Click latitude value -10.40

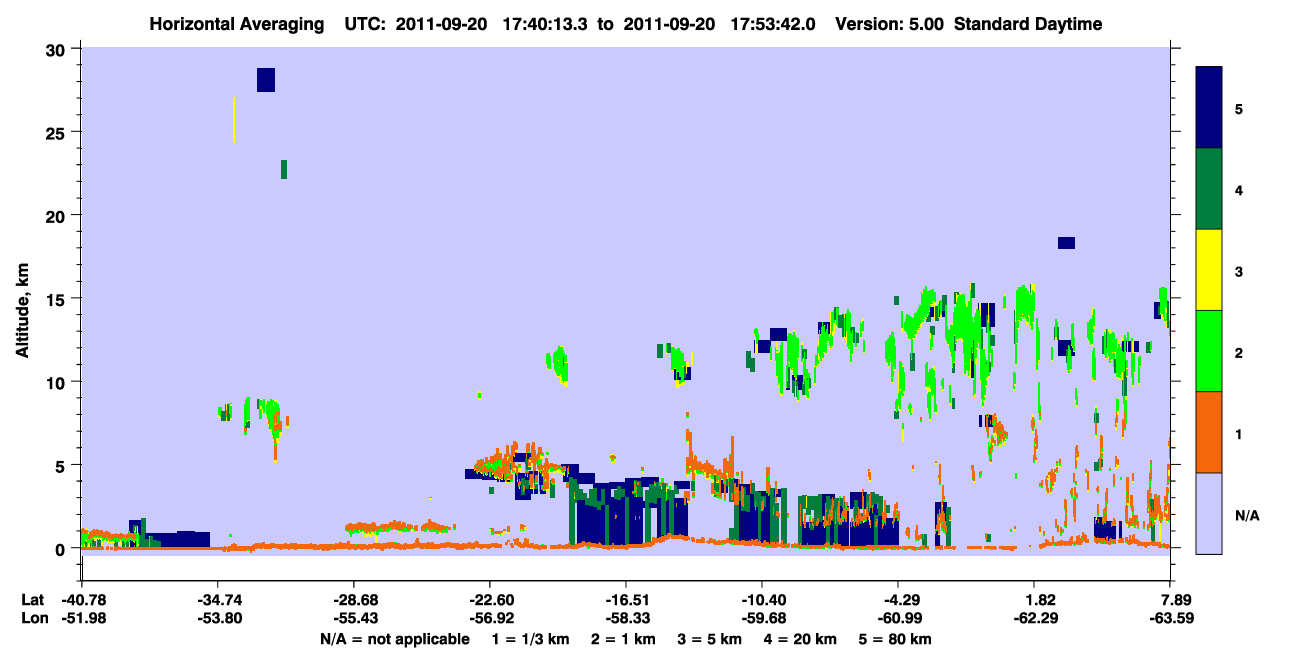[x=762, y=600]
